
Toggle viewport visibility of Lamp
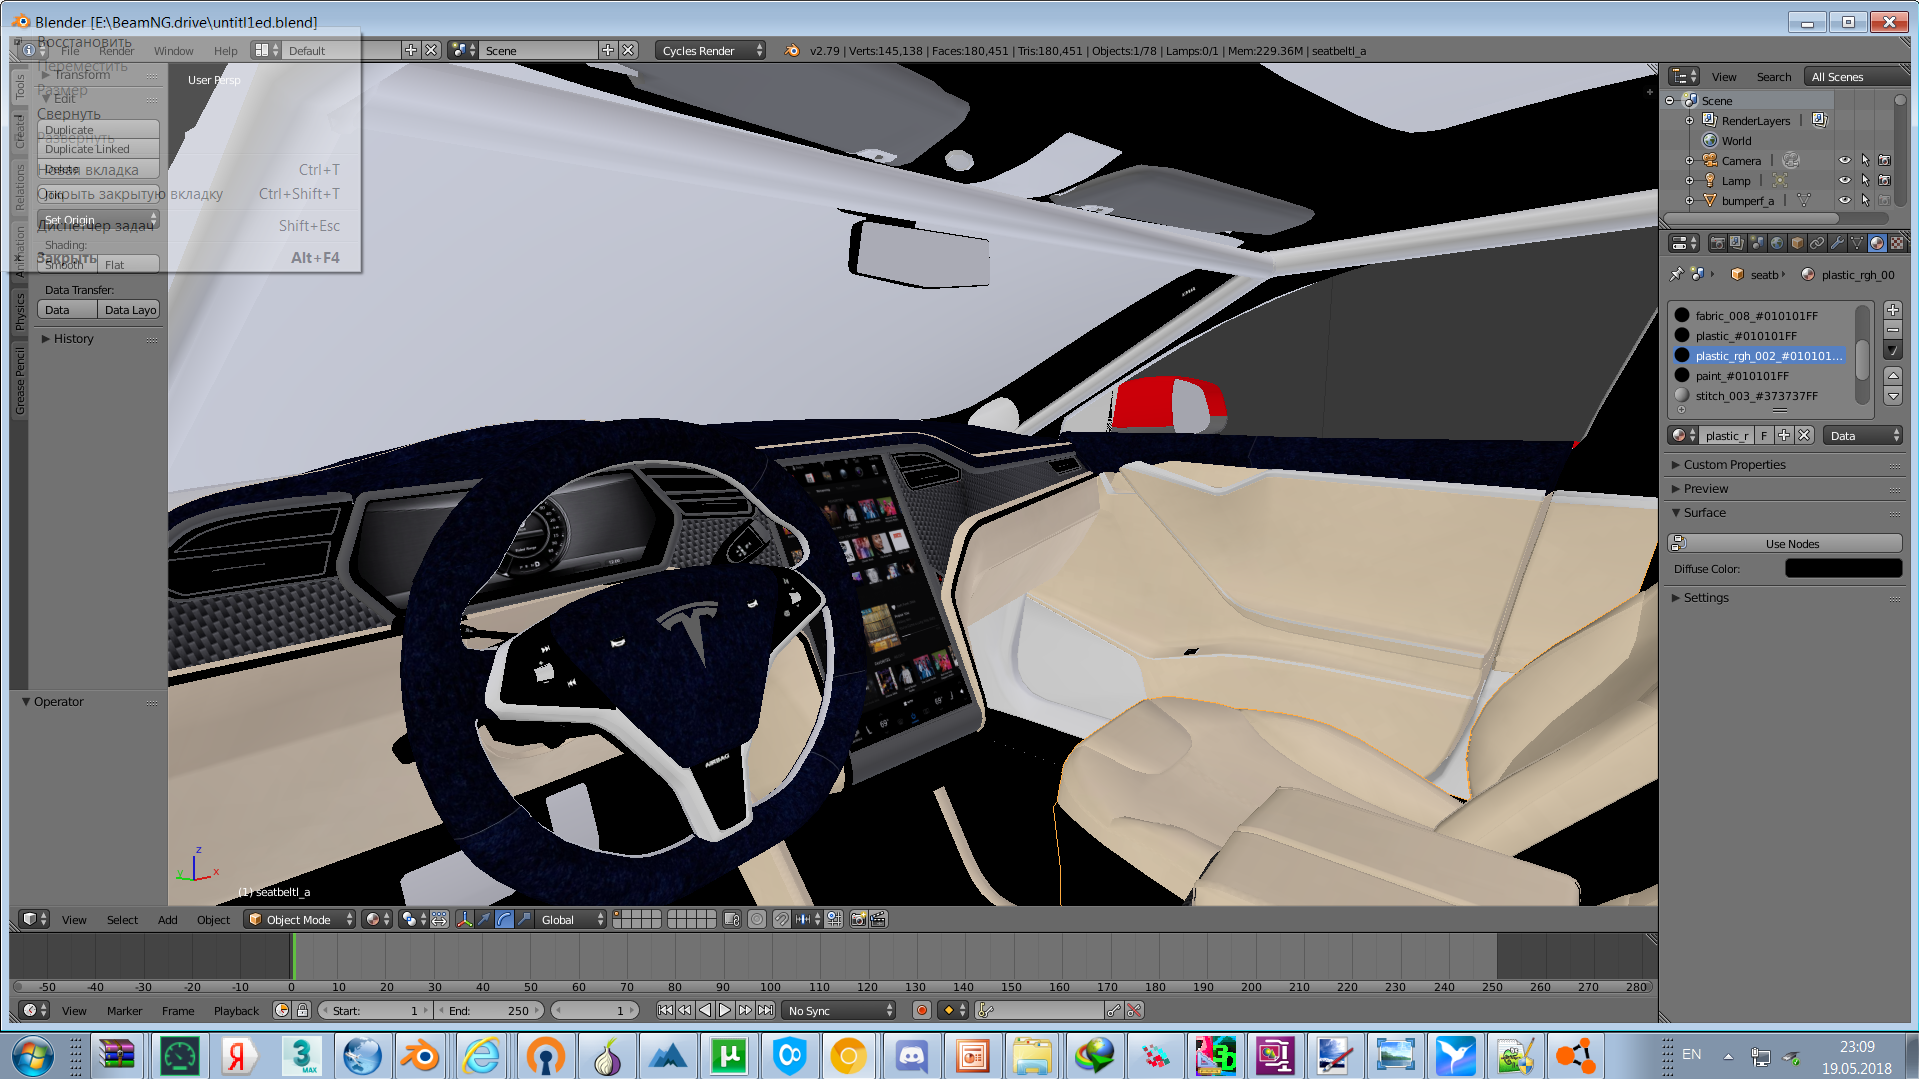tap(1845, 180)
